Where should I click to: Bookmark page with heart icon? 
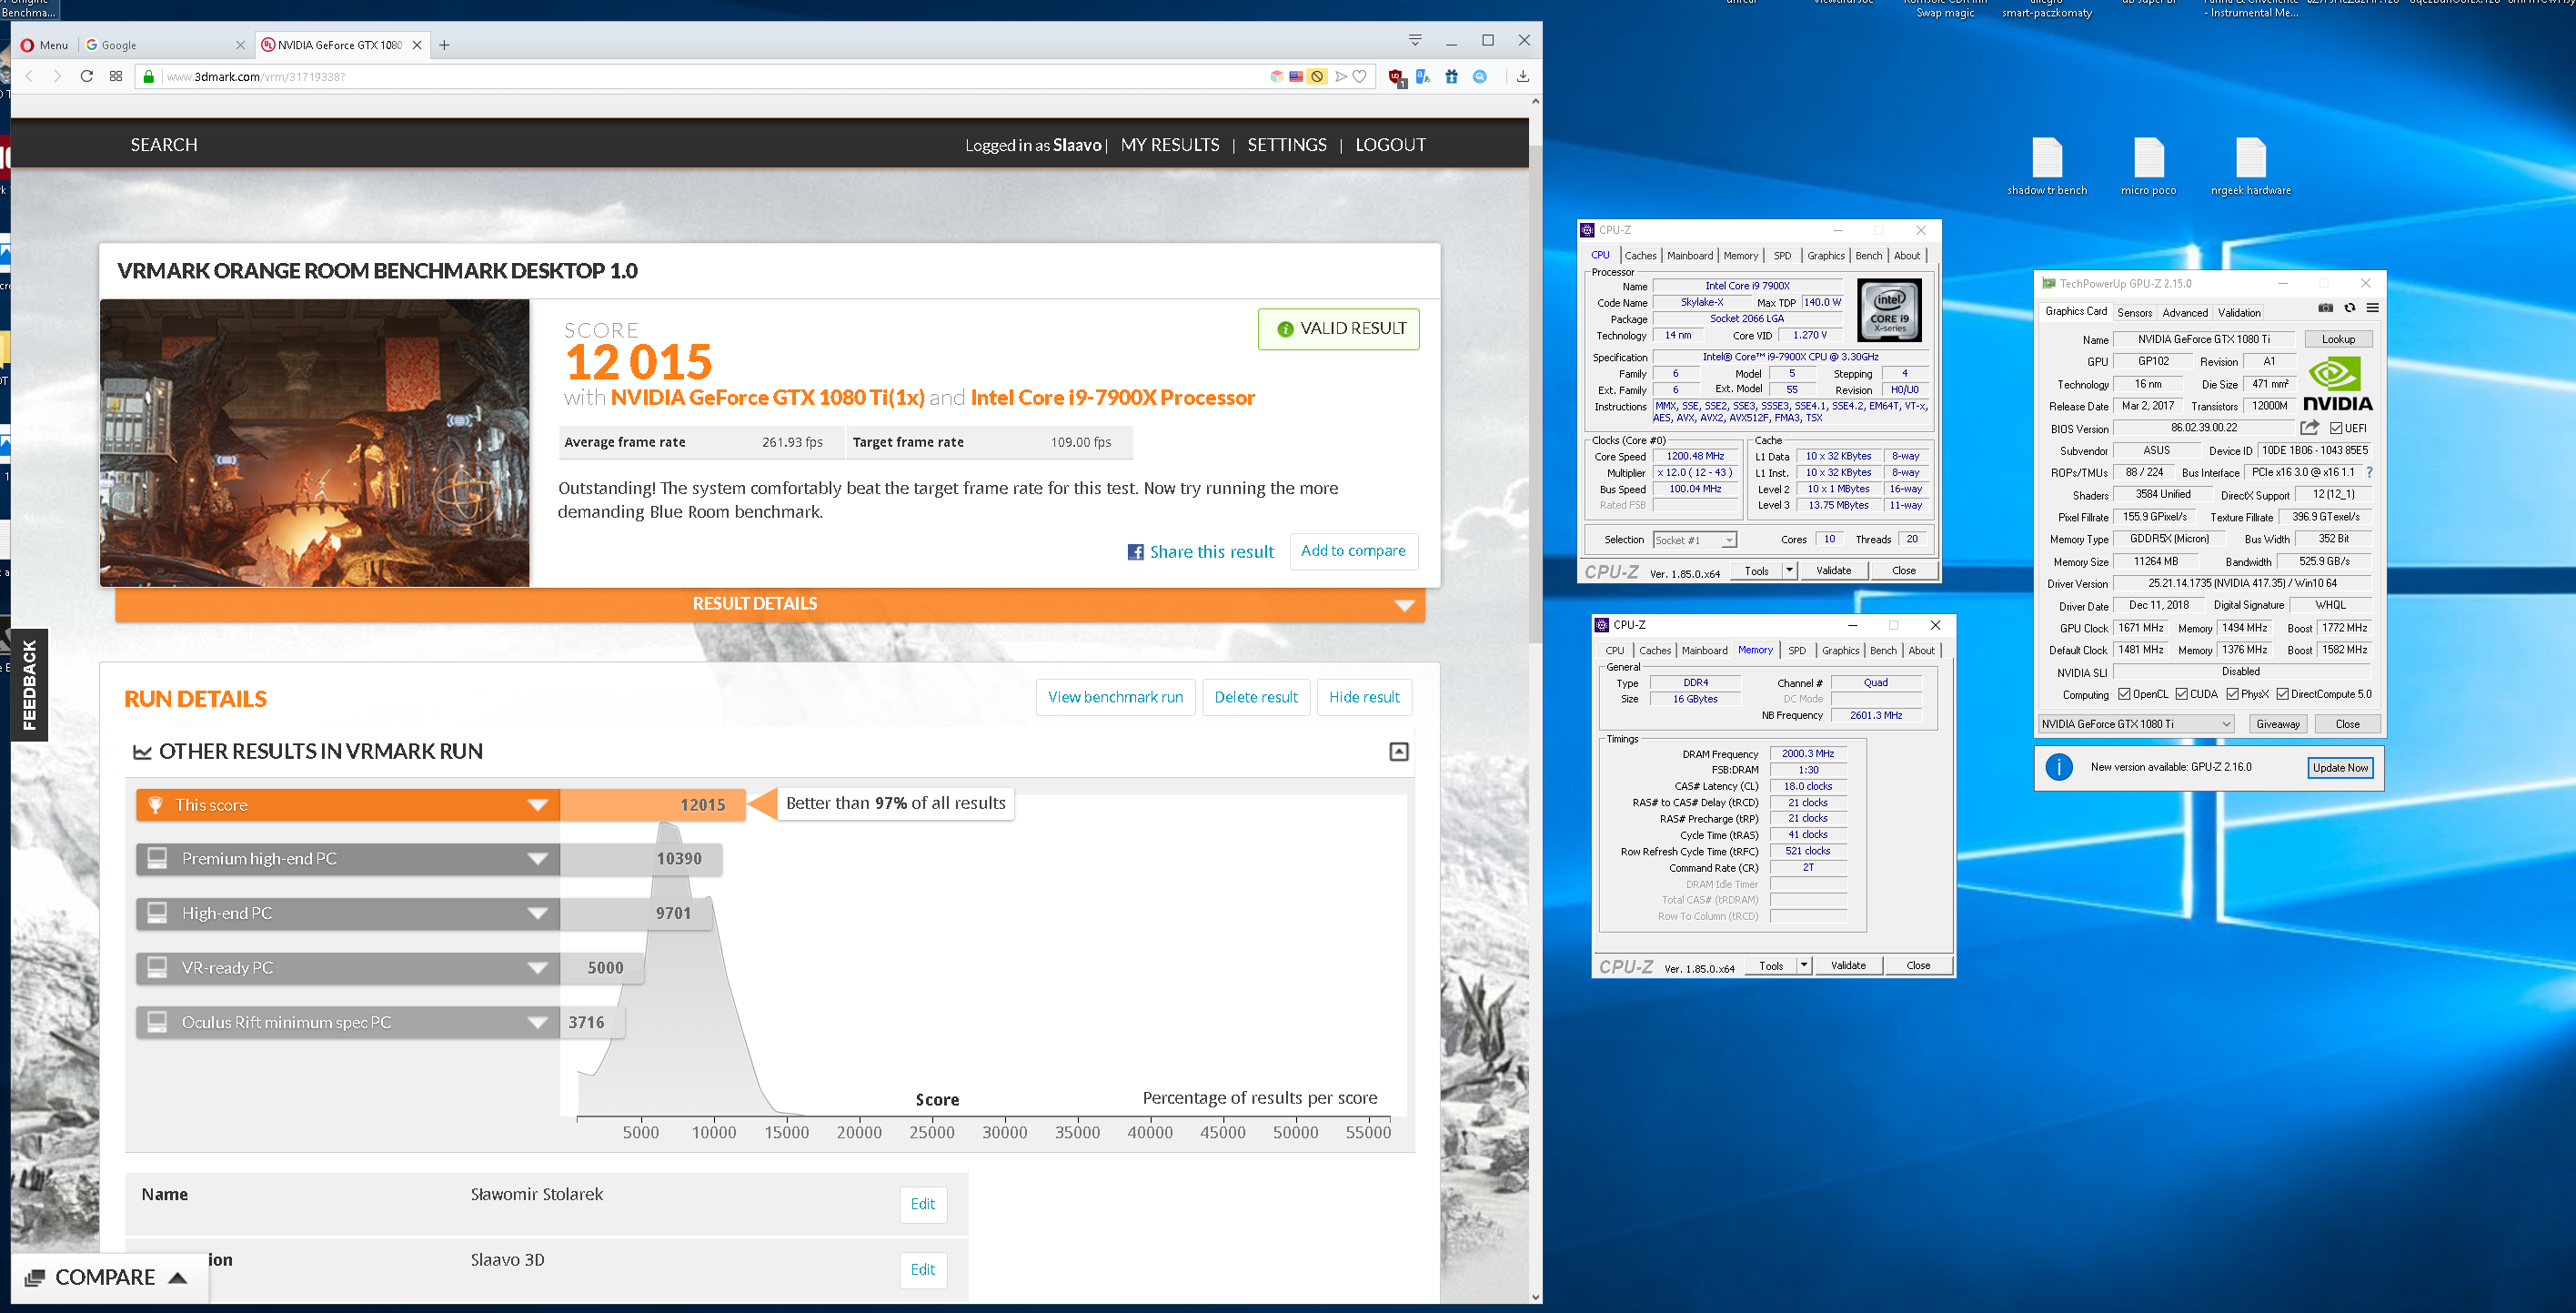point(1359,76)
